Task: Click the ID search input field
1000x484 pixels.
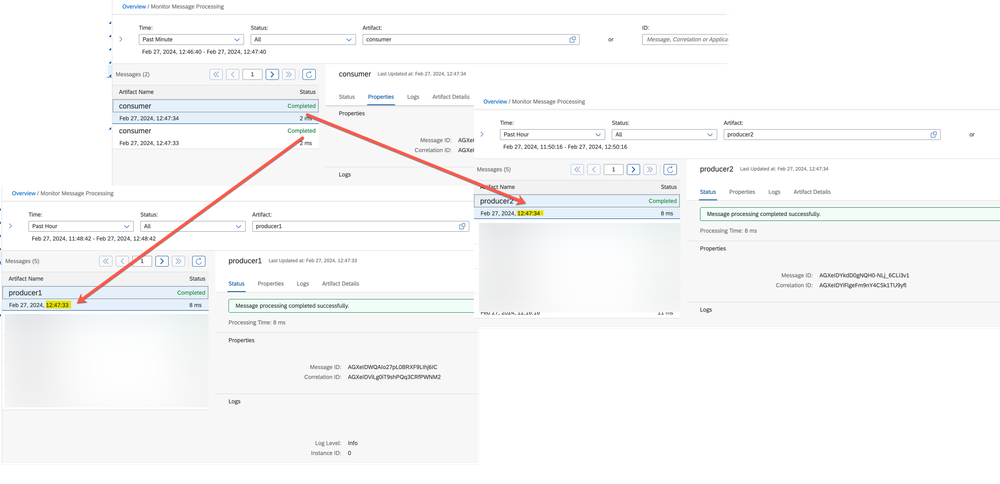Action: pyautogui.click(x=720, y=39)
